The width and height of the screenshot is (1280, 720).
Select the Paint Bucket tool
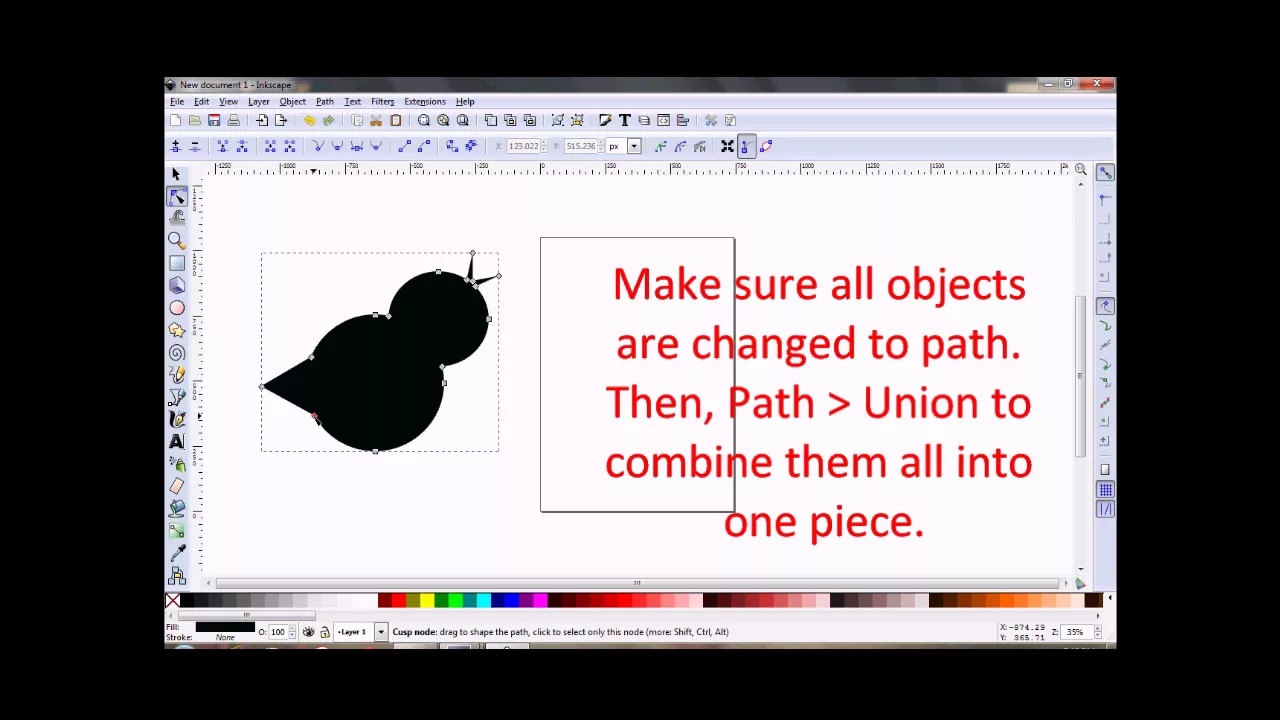[177, 508]
